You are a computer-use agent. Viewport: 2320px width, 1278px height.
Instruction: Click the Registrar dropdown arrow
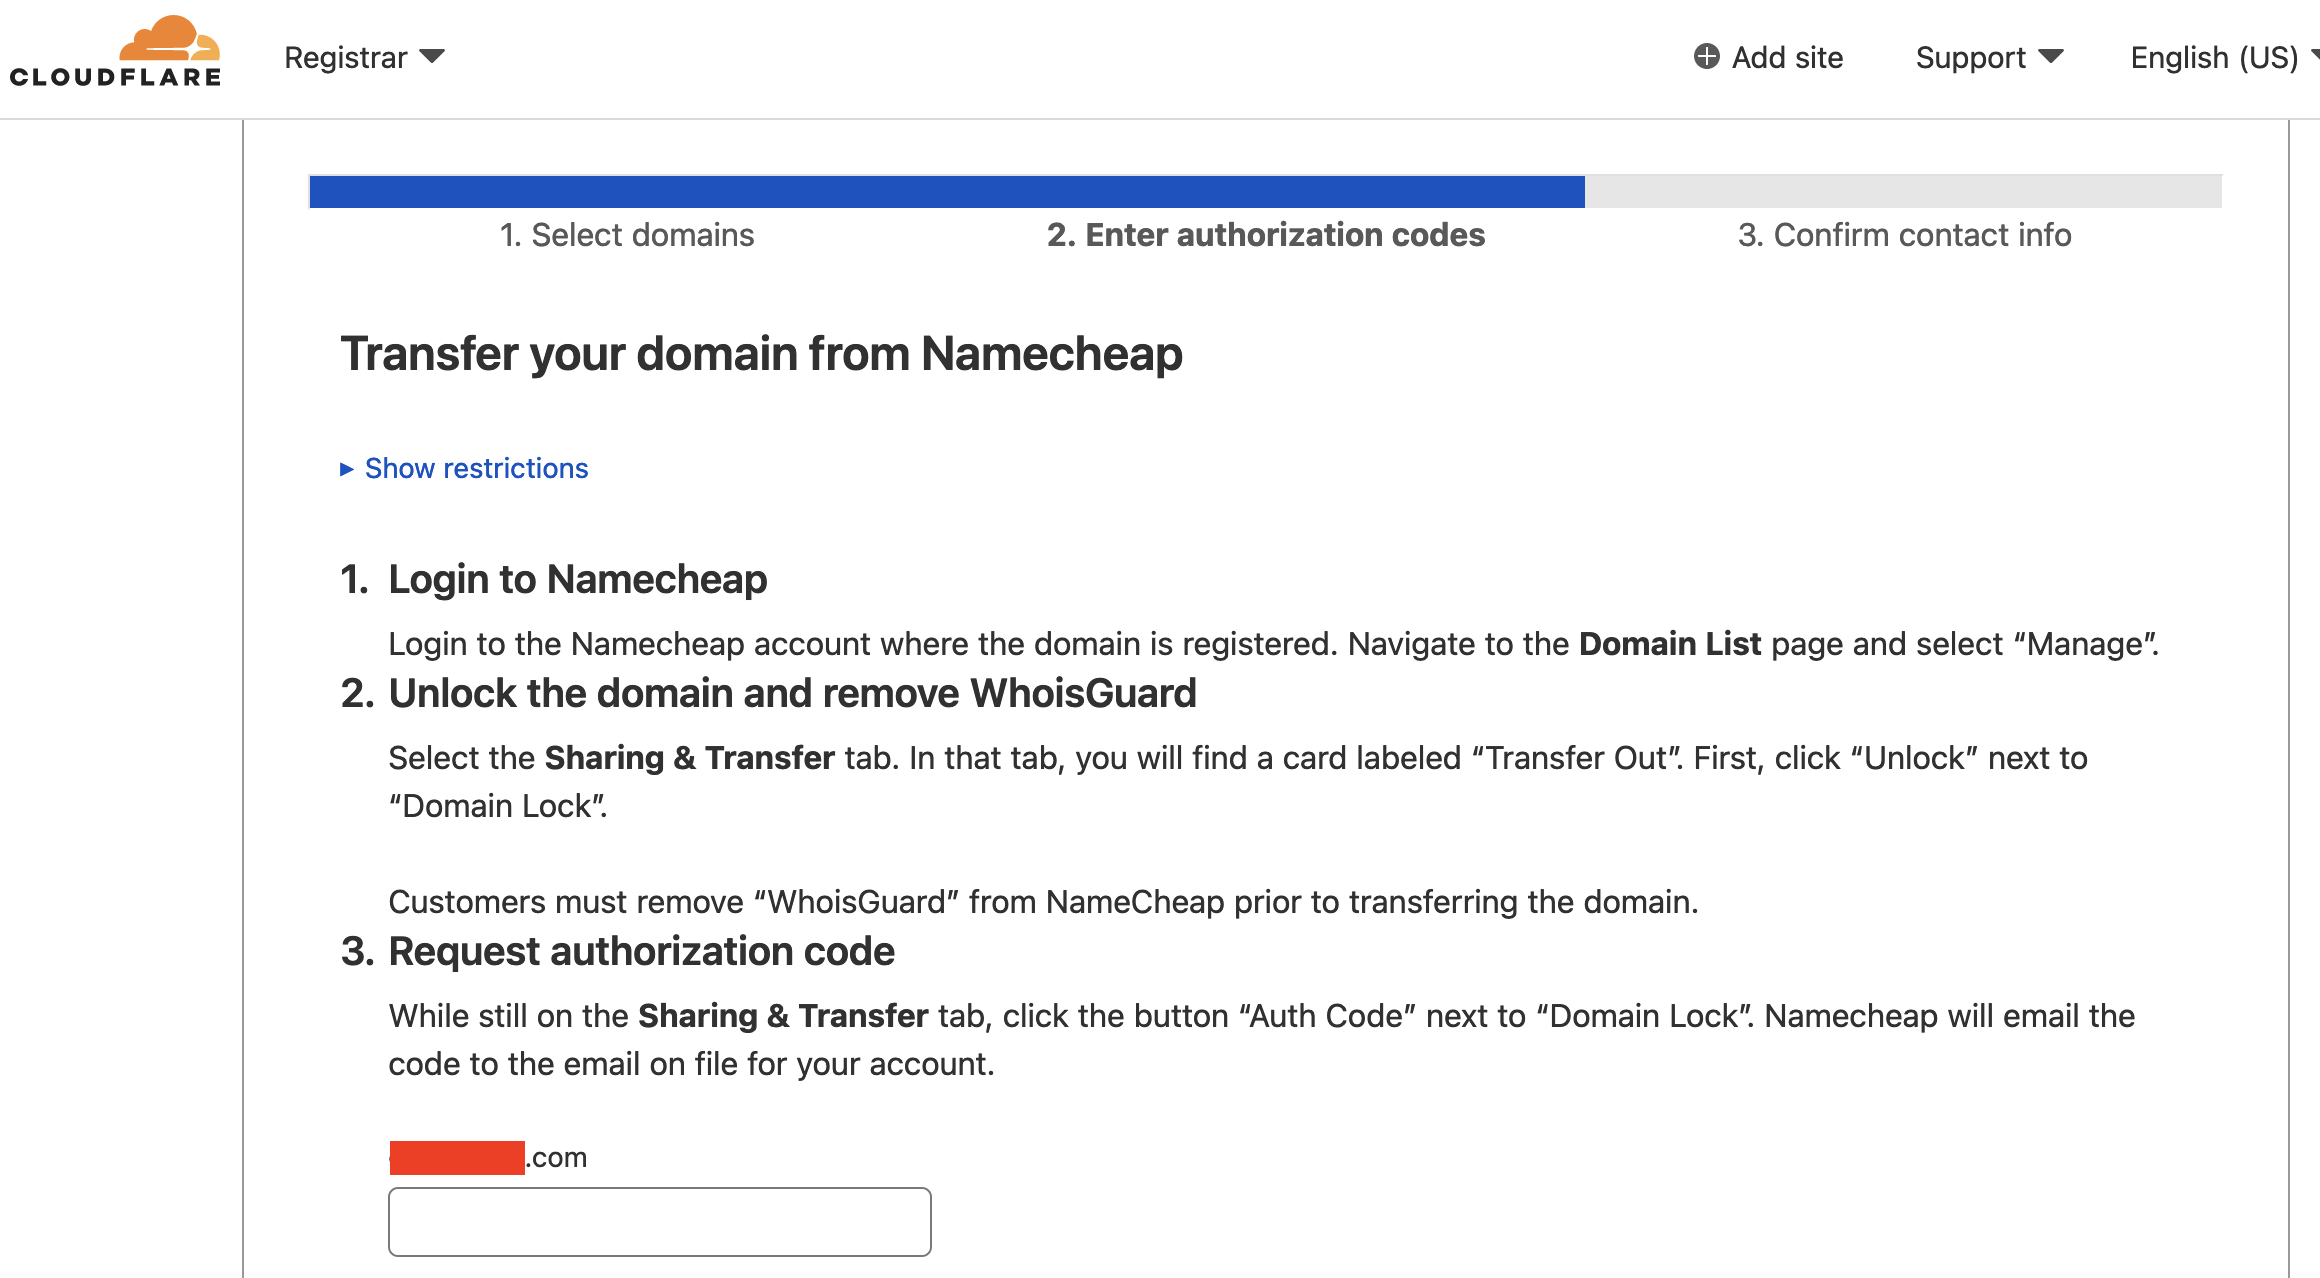pos(432,57)
